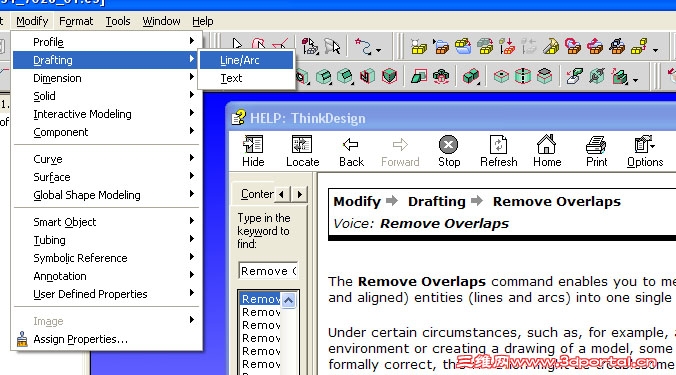This screenshot has height=375, width=676.
Task: Click Hide in the Help toolbar
Action: [253, 151]
